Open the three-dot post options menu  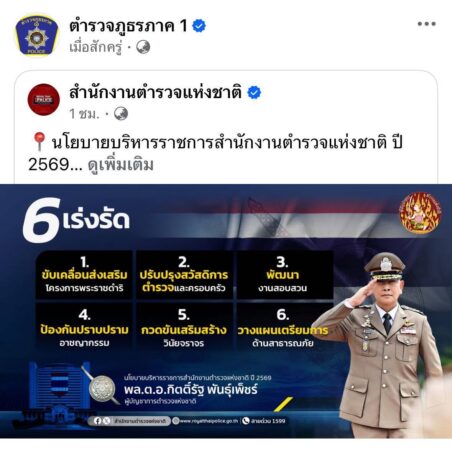pyautogui.click(x=426, y=24)
